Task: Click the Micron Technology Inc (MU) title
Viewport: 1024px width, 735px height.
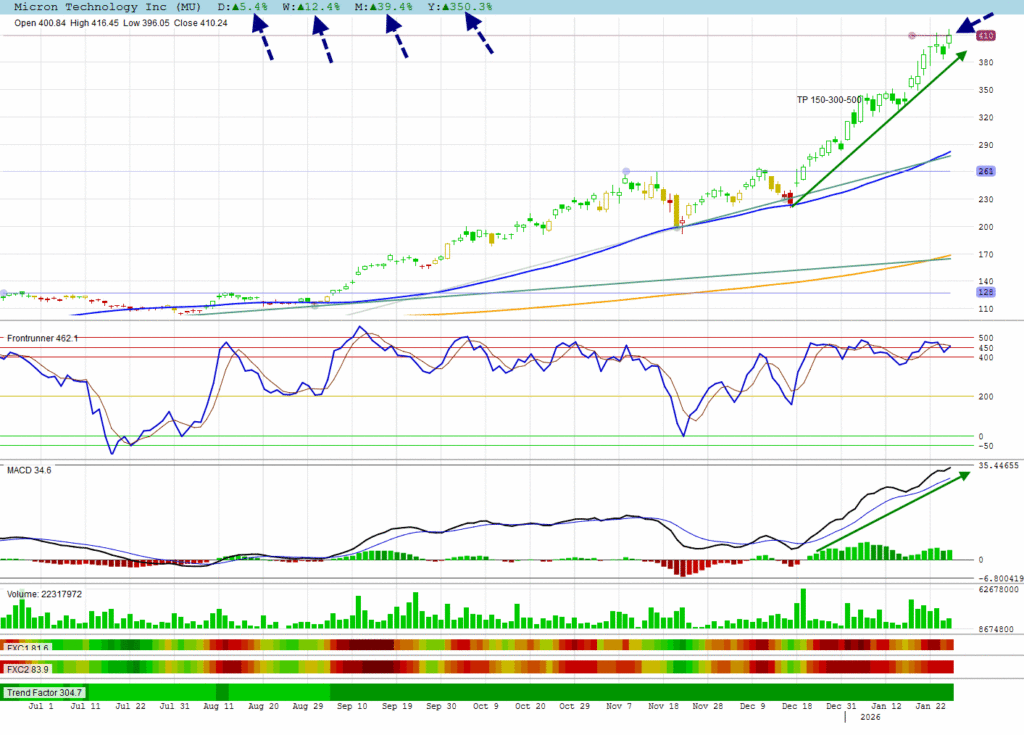Action: (102, 7)
